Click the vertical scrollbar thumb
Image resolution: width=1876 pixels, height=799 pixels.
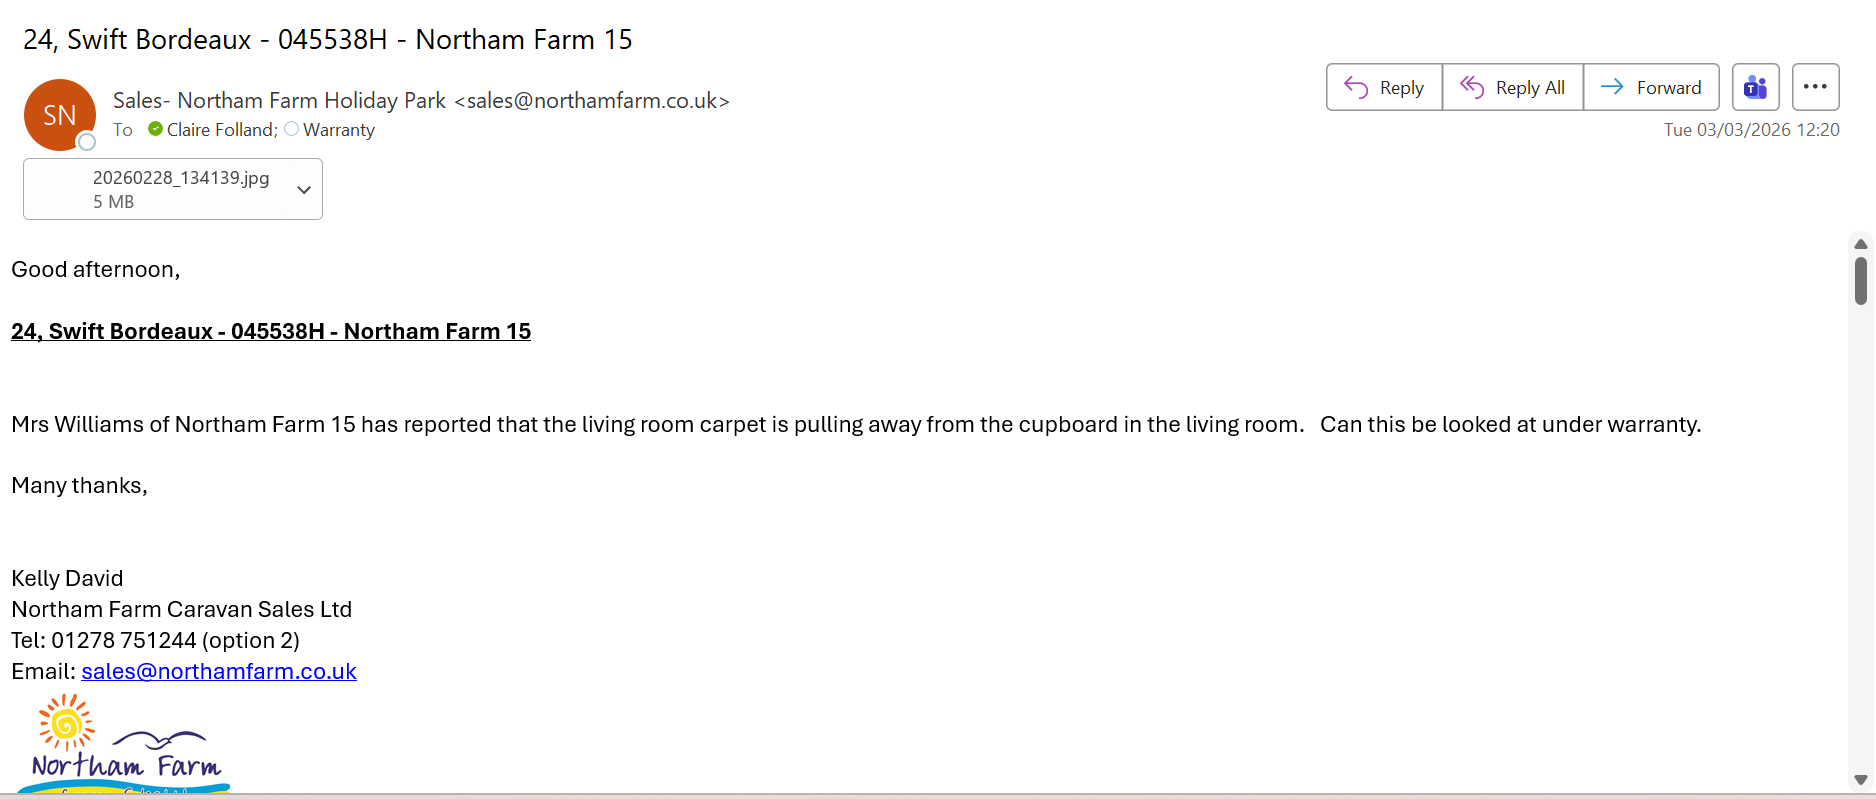(1860, 281)
